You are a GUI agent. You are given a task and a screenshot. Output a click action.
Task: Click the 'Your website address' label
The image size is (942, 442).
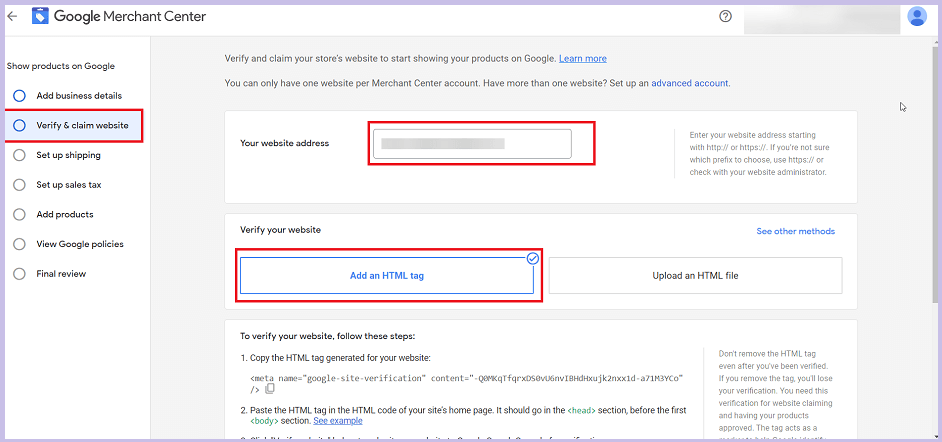(x=285, y=143)
